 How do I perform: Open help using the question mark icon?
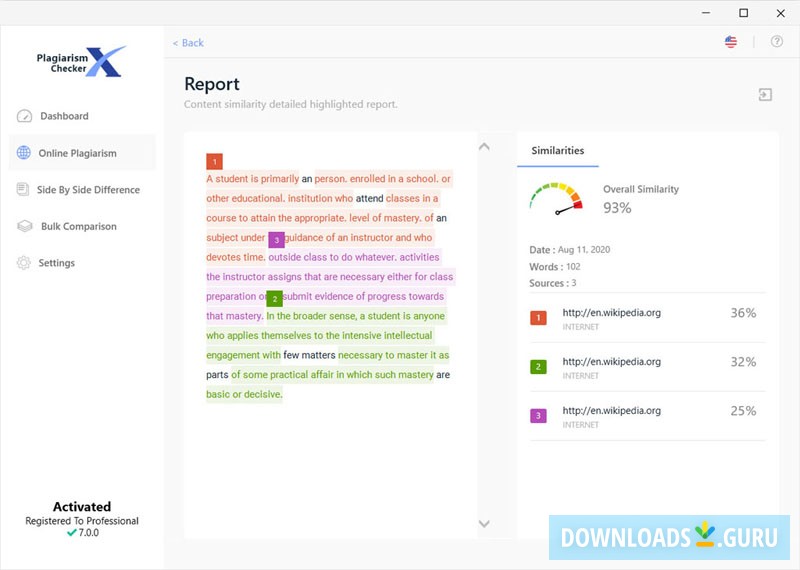777,41
